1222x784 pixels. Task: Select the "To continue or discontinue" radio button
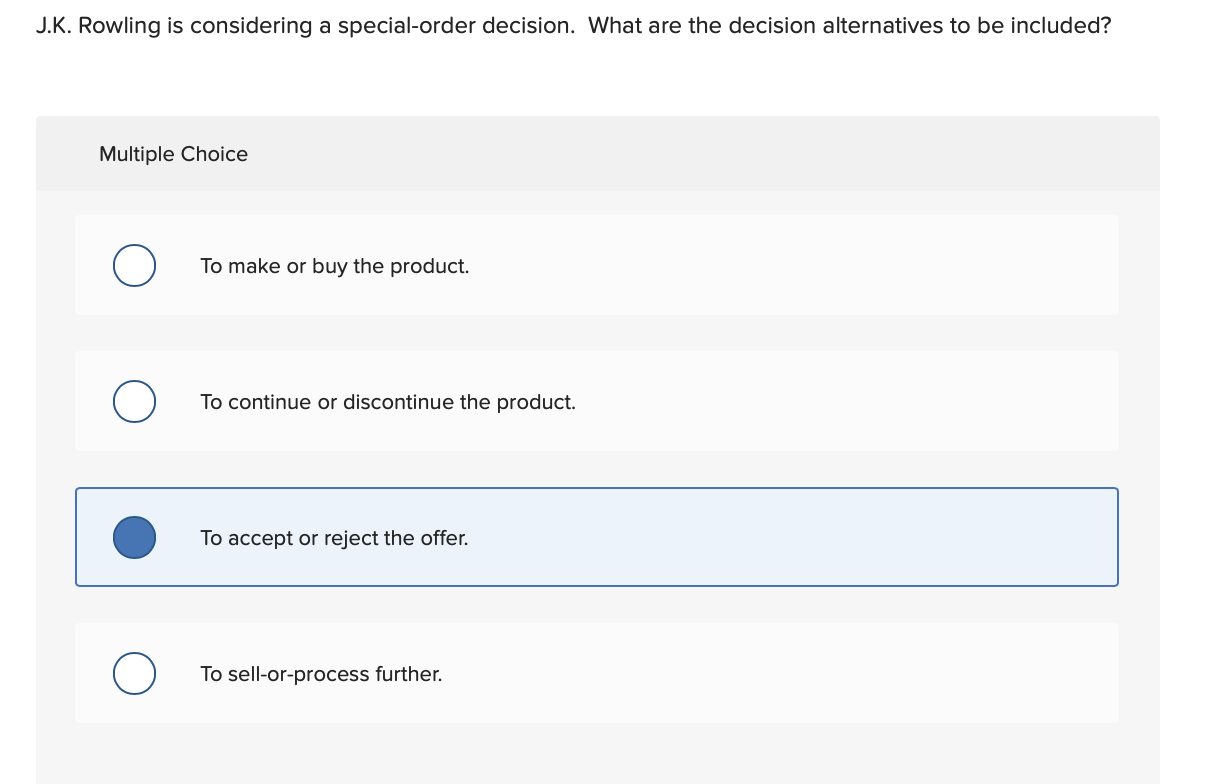(134, 402)
